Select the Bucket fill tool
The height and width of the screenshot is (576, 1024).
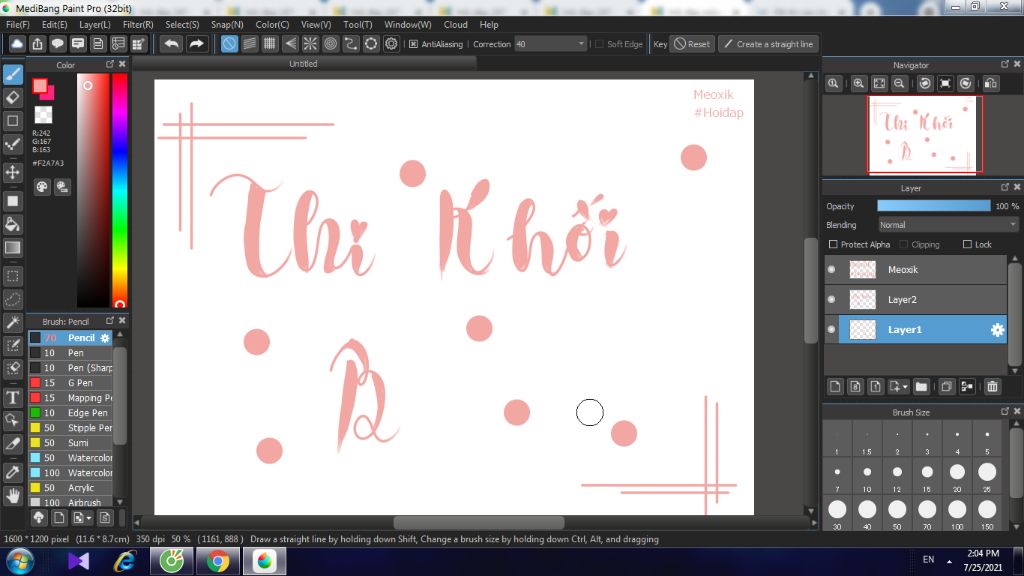tap(12, 225)
